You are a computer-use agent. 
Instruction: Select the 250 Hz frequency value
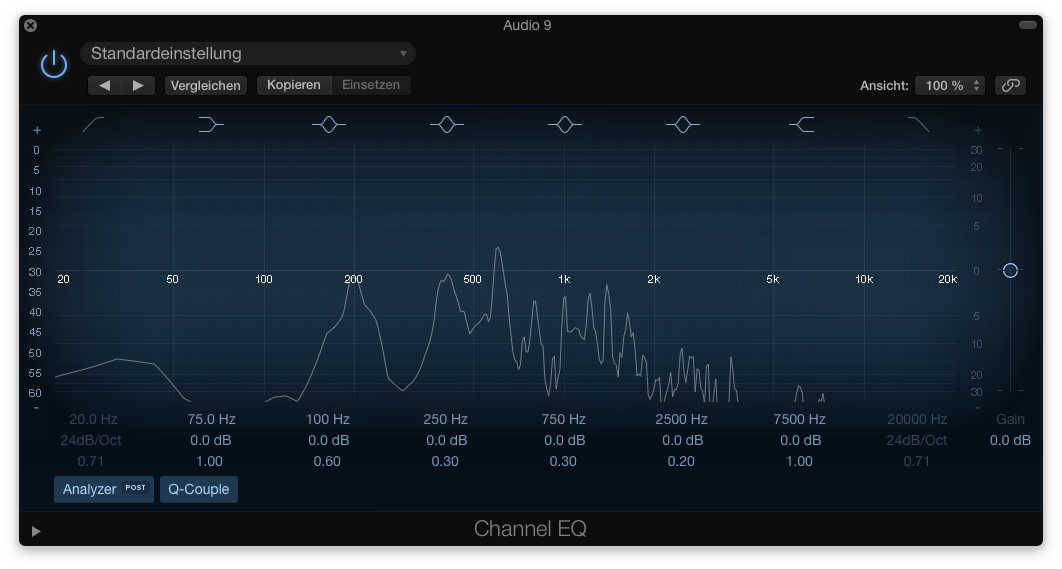pos(446,419)
